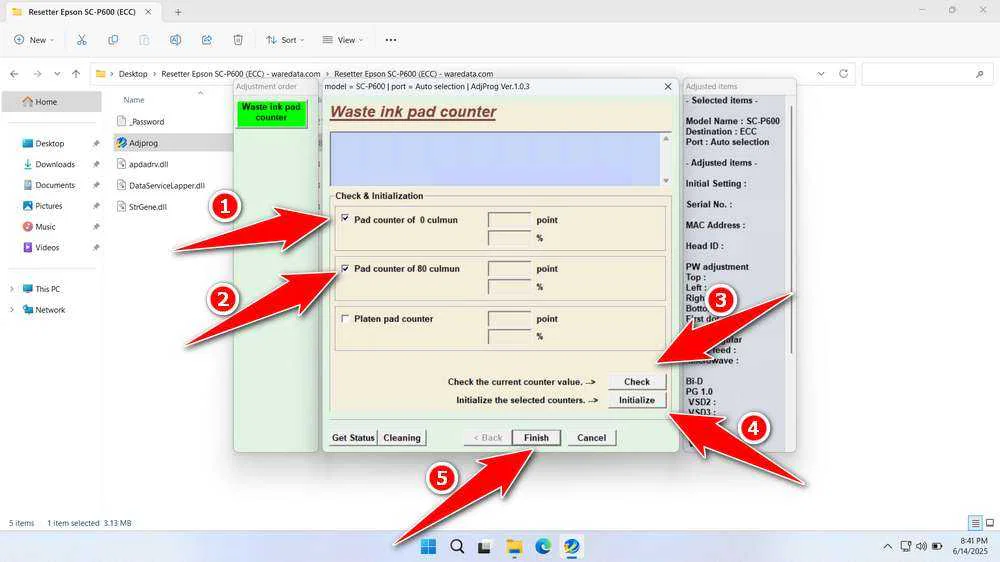Toggle the Pad counter of 80 culmun checkbox
1000x562 pixels.
[x=346, y=269]
